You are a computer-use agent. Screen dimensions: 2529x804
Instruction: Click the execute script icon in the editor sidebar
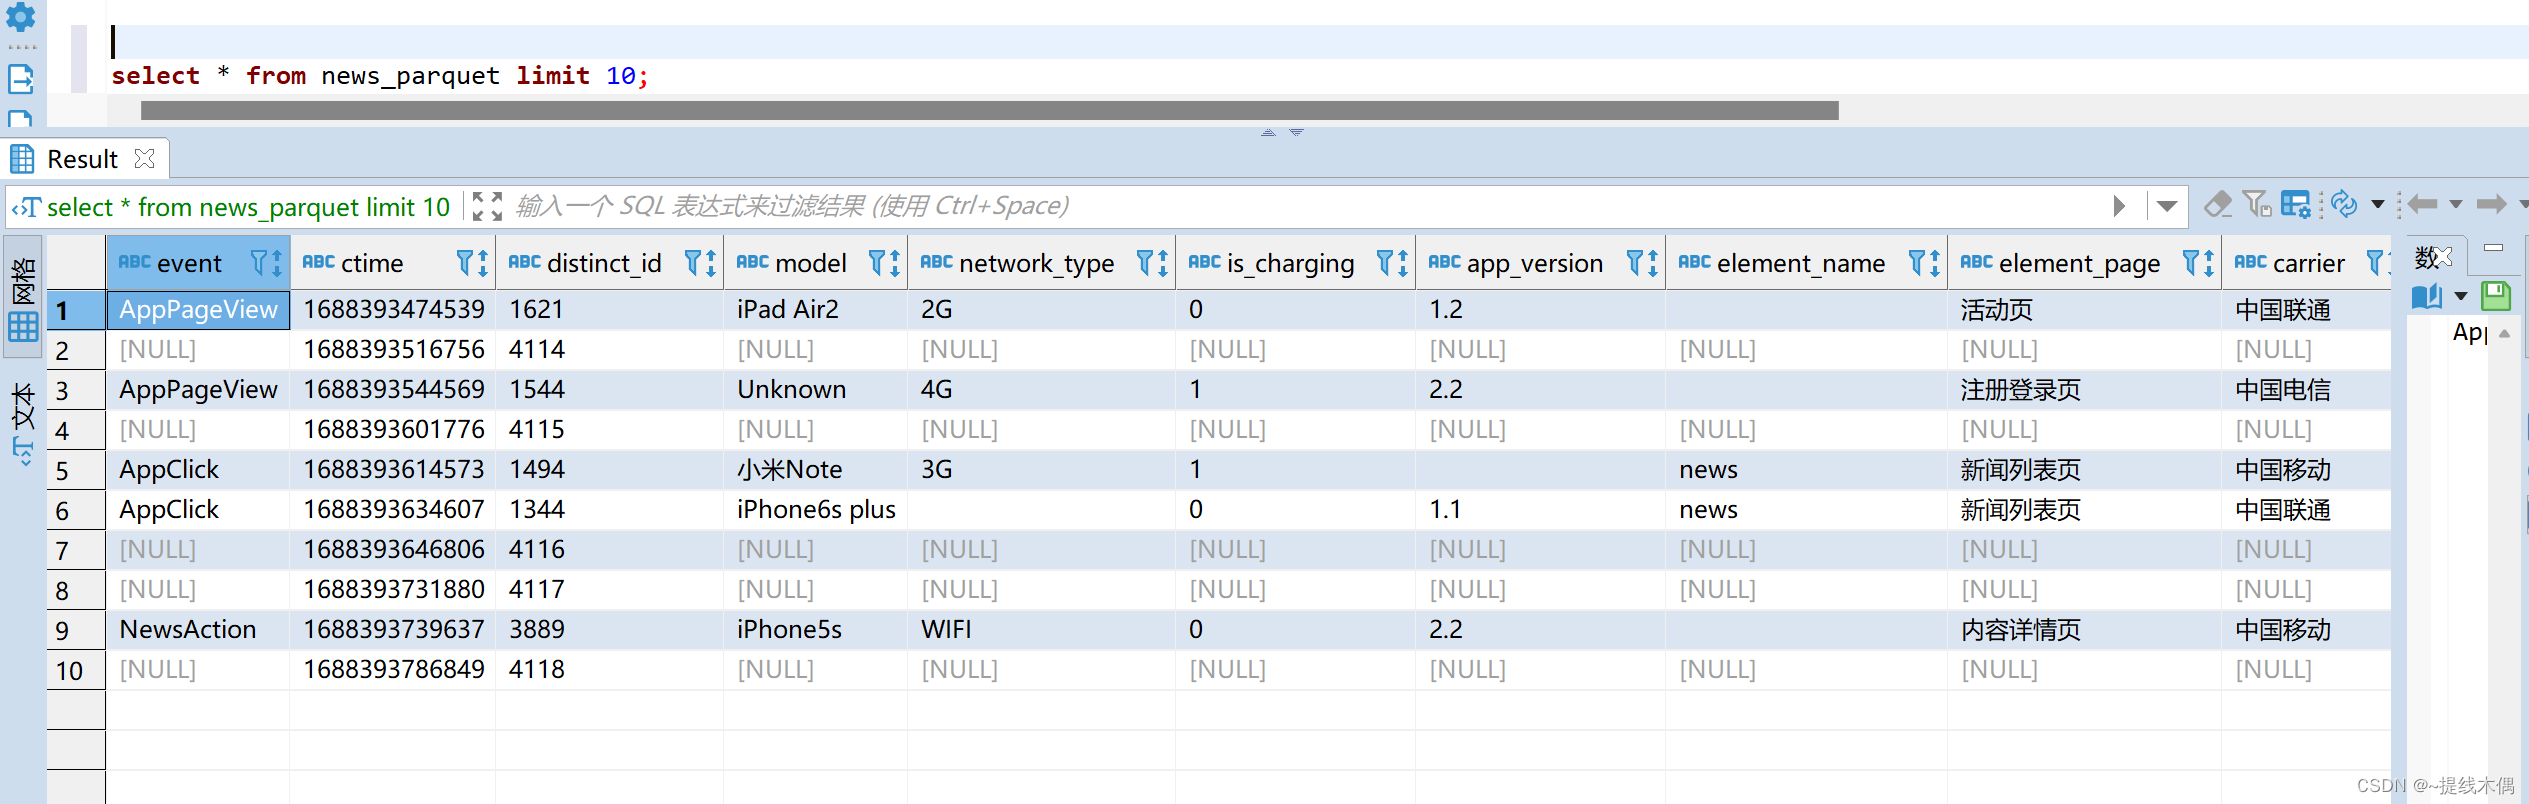pyautogui.click(x=21, y=79)
